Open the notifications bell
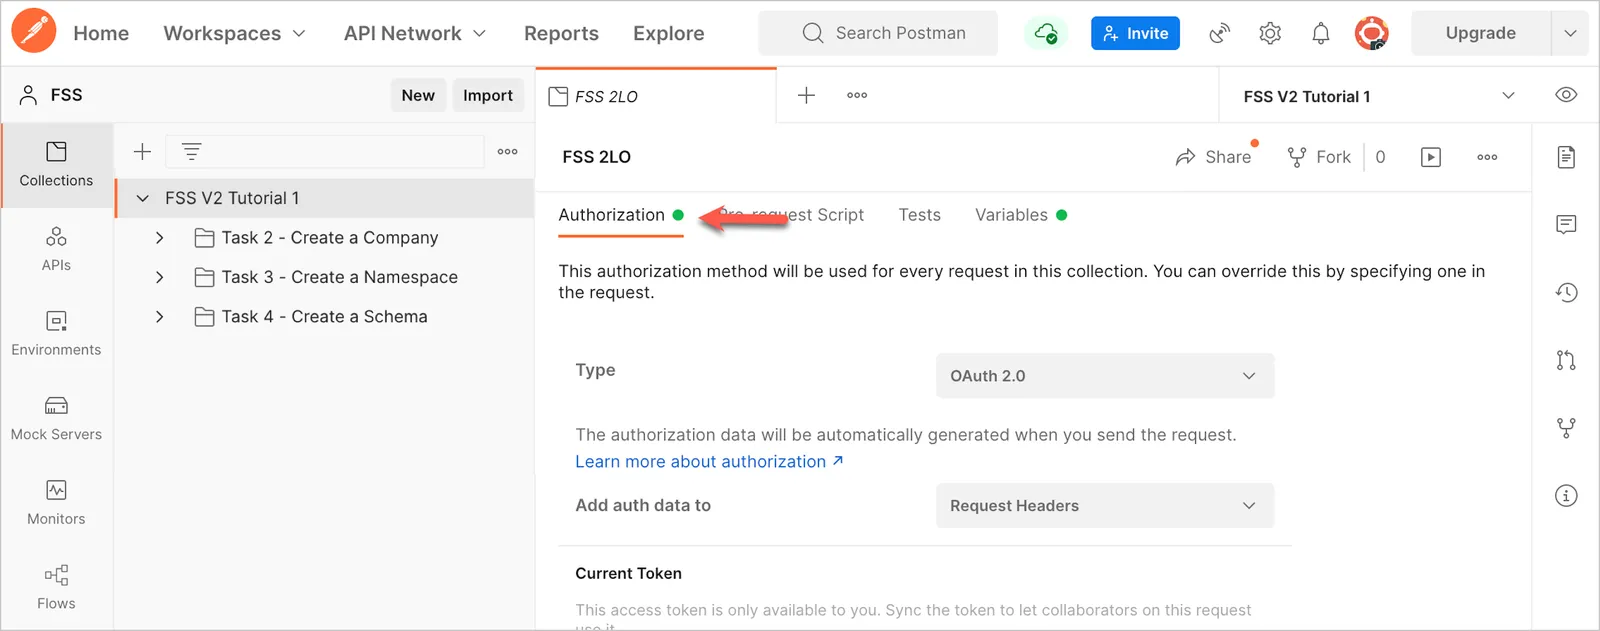The image size is (1600, 631). [x=1321, y=33]
